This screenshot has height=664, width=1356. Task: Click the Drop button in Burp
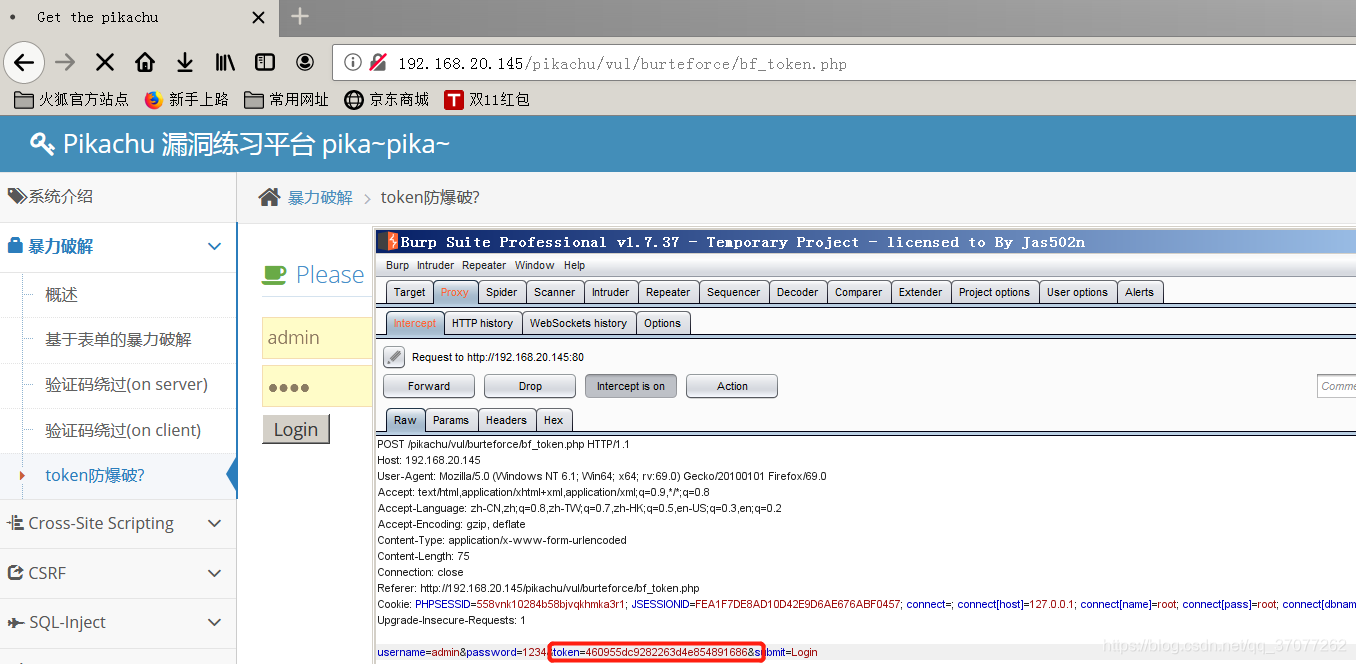point(530,386)
